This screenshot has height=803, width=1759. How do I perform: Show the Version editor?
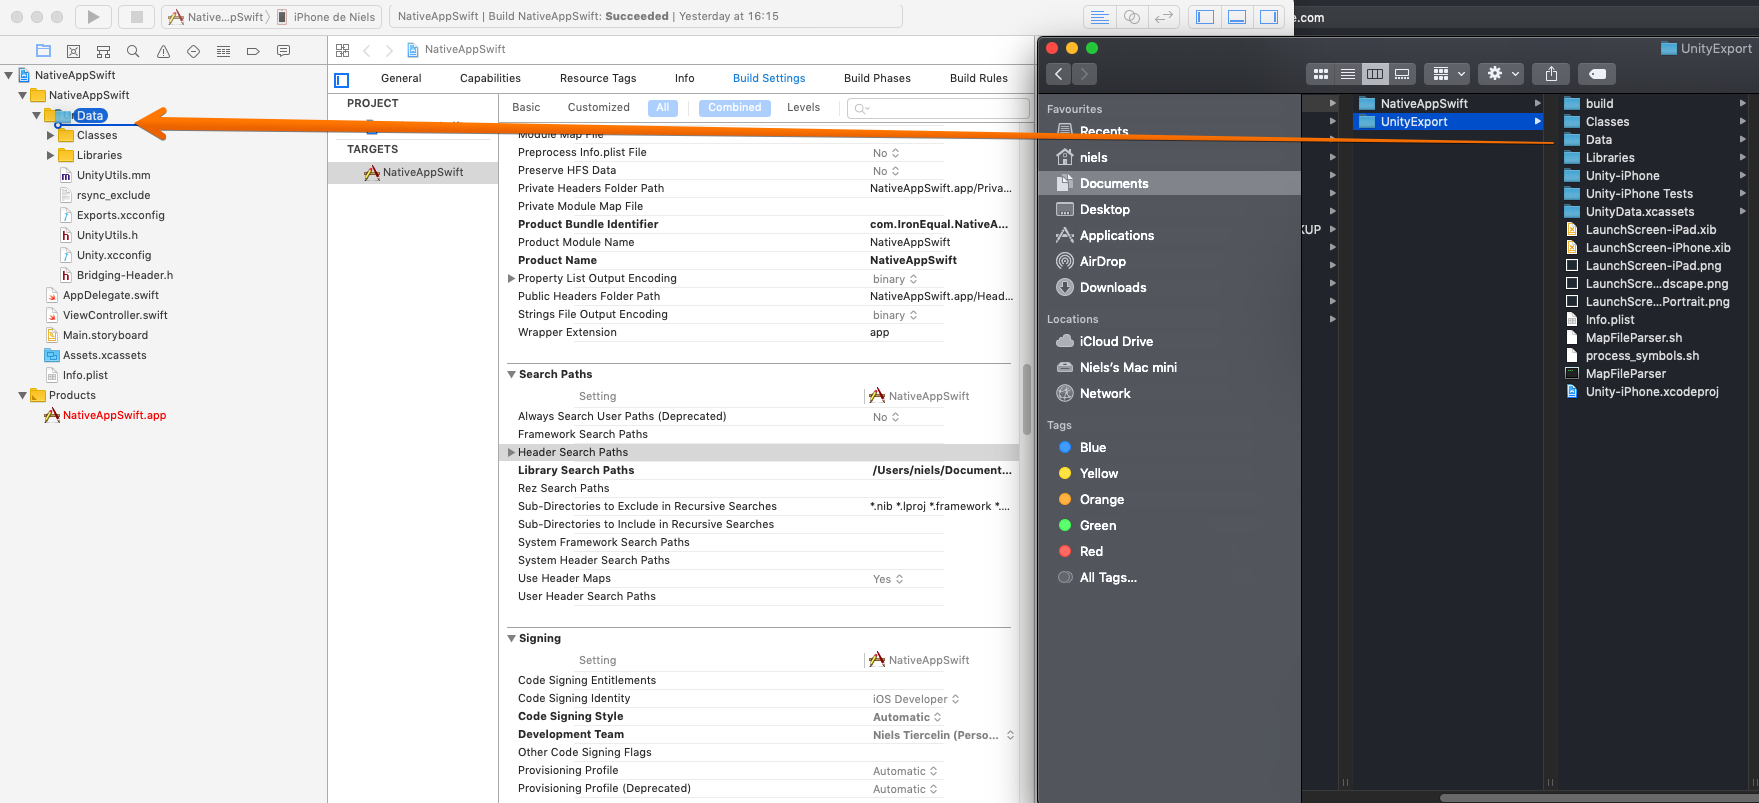(x=1163, y=17)
